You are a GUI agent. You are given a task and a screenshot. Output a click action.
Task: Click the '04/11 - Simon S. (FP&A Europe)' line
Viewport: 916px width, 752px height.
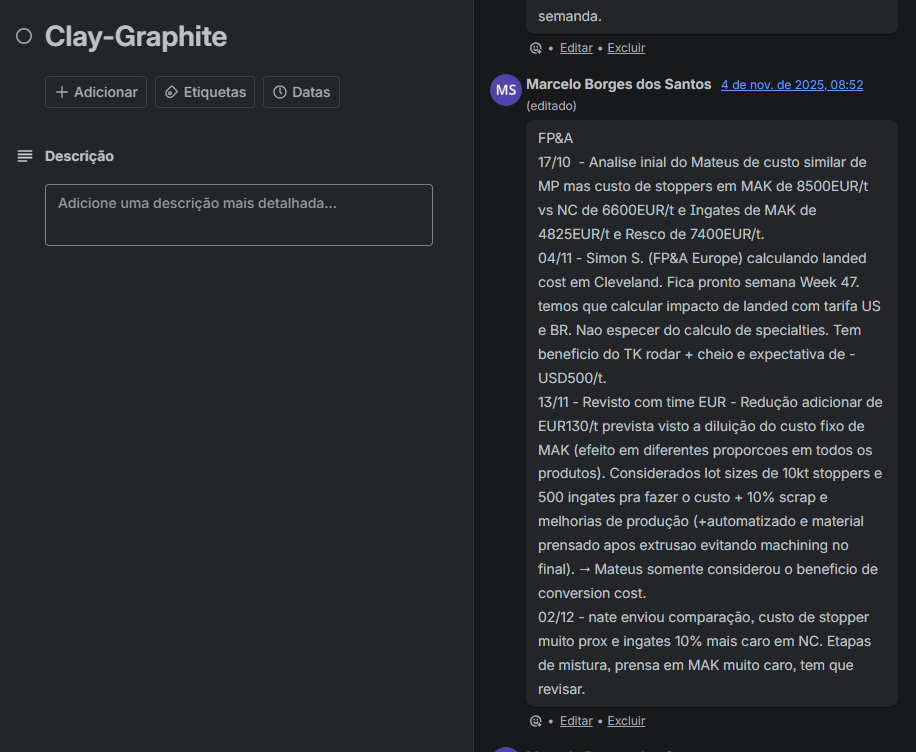pyautogui.click(x=702, y=258)
